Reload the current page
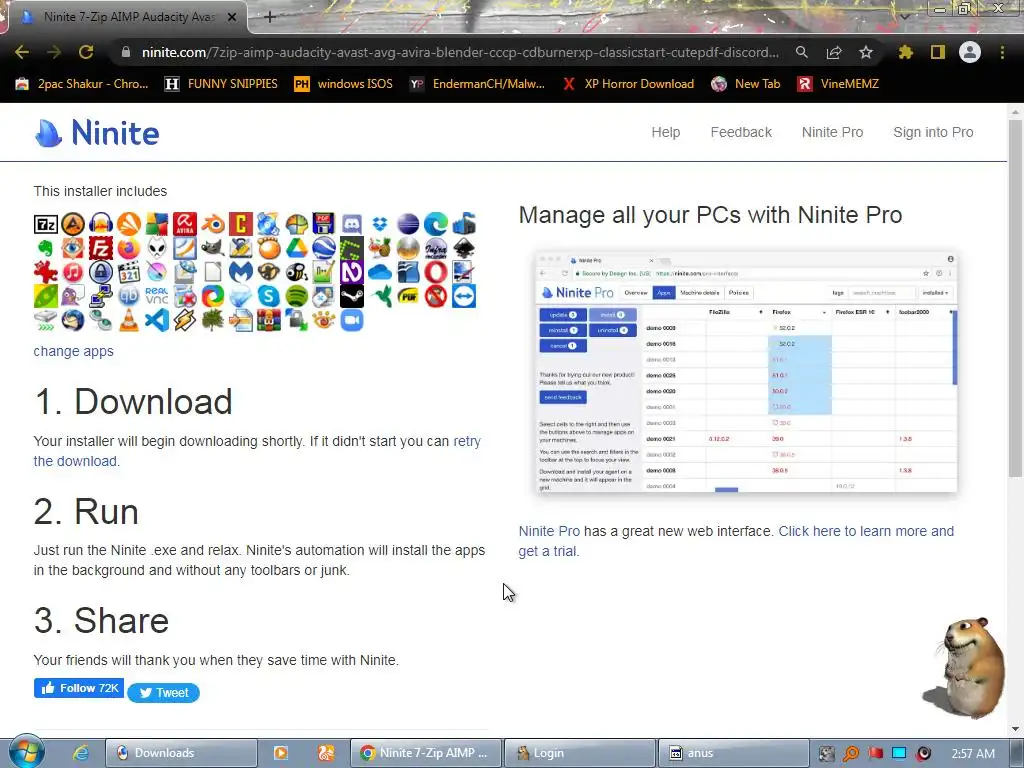Screen dimensions: 1024x768 [86, 52]
